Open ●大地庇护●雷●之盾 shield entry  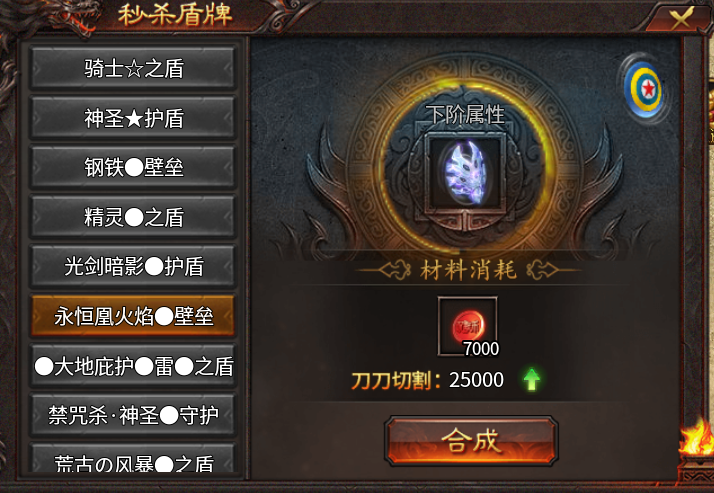click(133, 366)
